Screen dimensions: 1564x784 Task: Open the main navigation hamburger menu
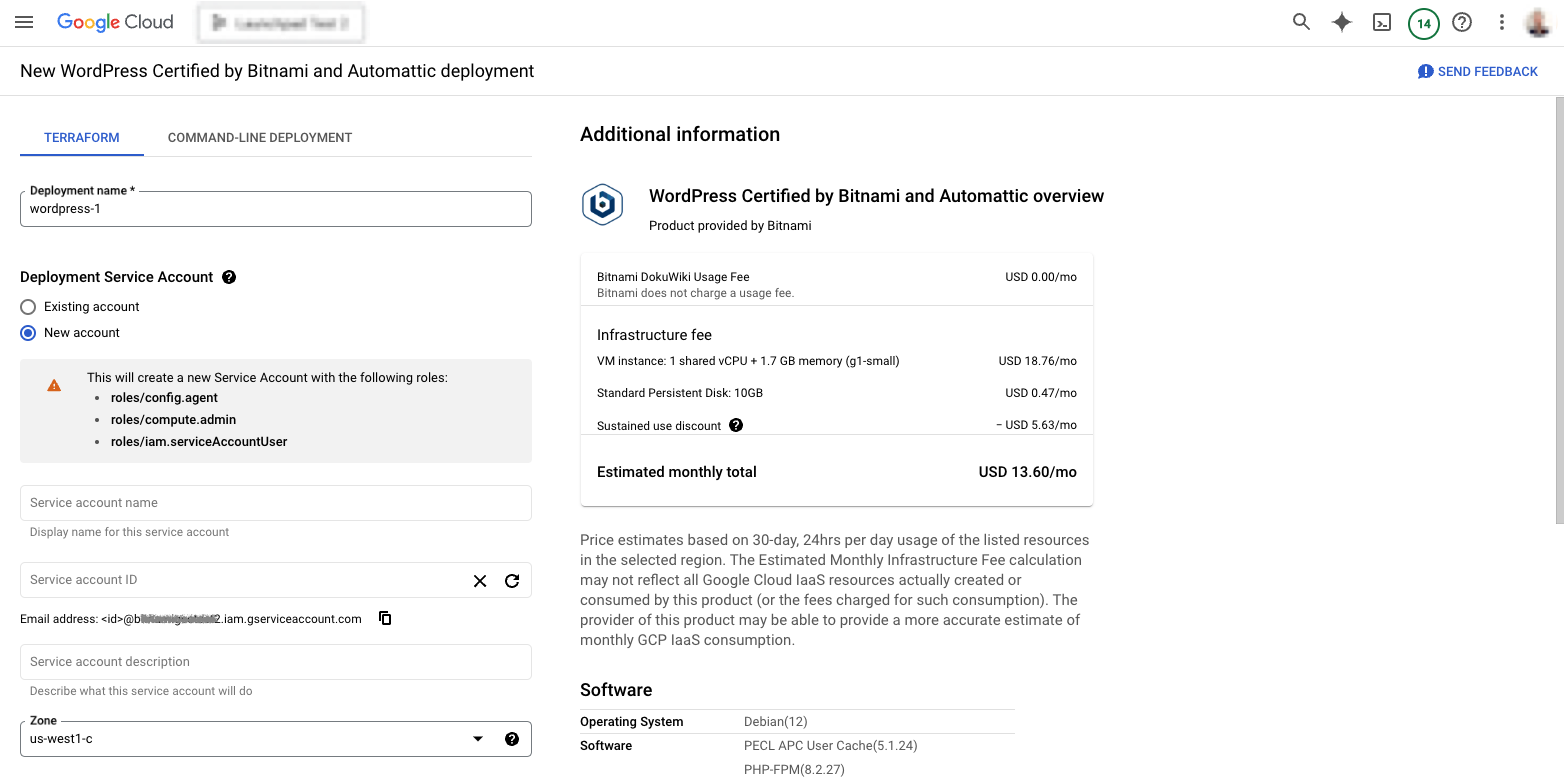24,22
